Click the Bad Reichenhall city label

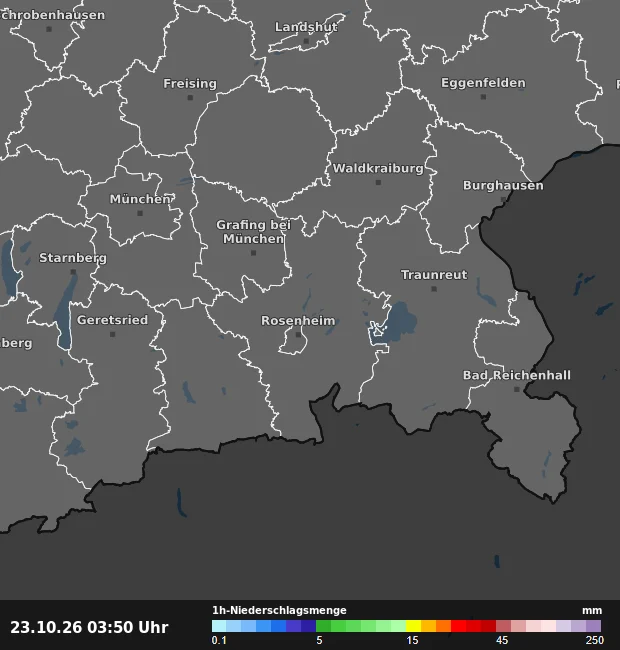[x=517, y=375]
